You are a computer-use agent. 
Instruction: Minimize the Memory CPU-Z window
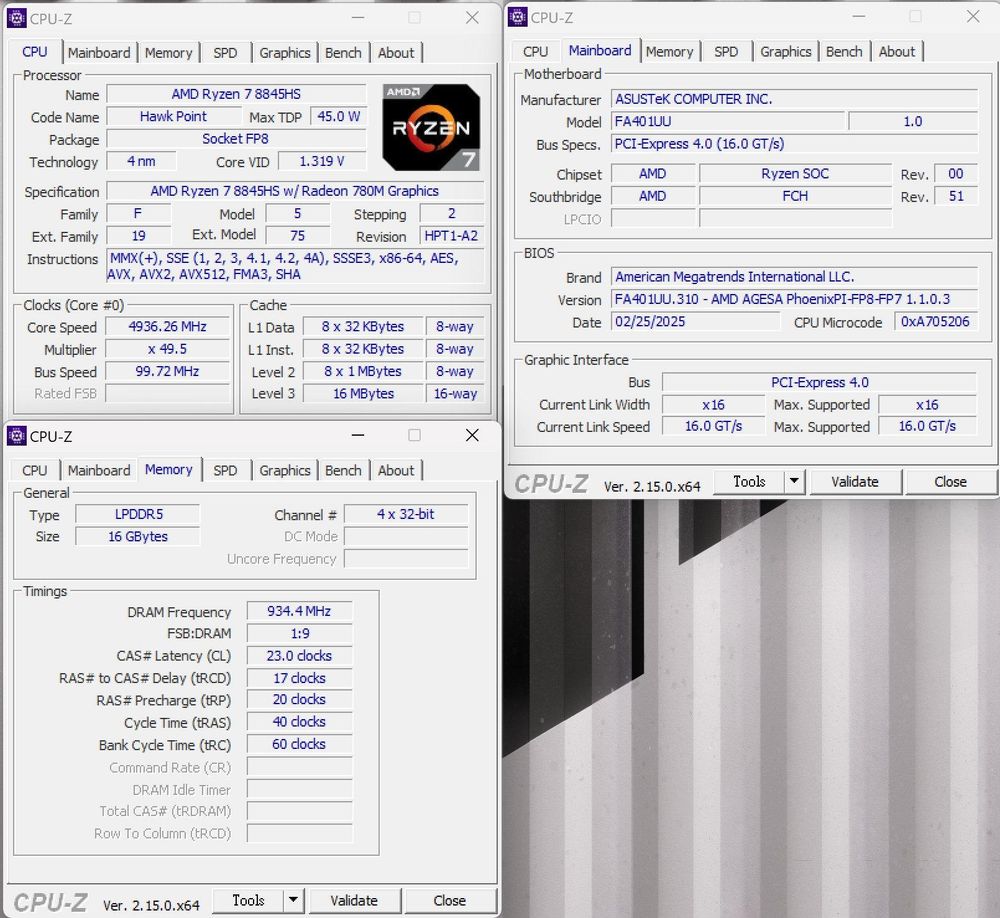tap(358, 436)
